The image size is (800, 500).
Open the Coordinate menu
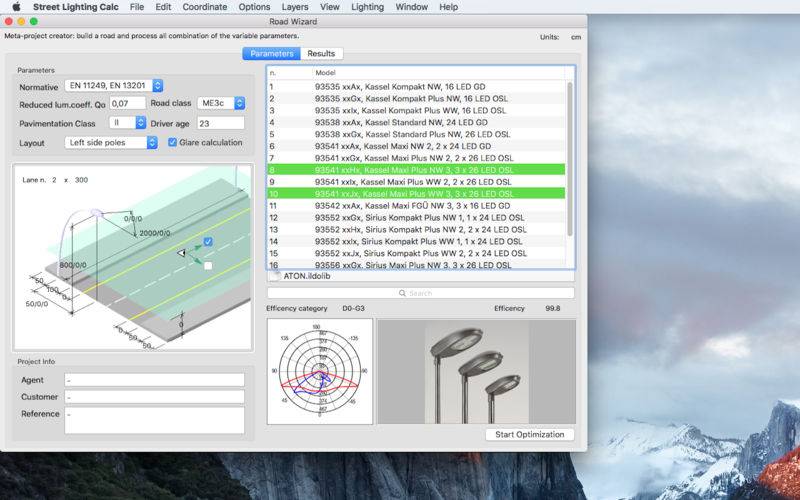(205, 7)
